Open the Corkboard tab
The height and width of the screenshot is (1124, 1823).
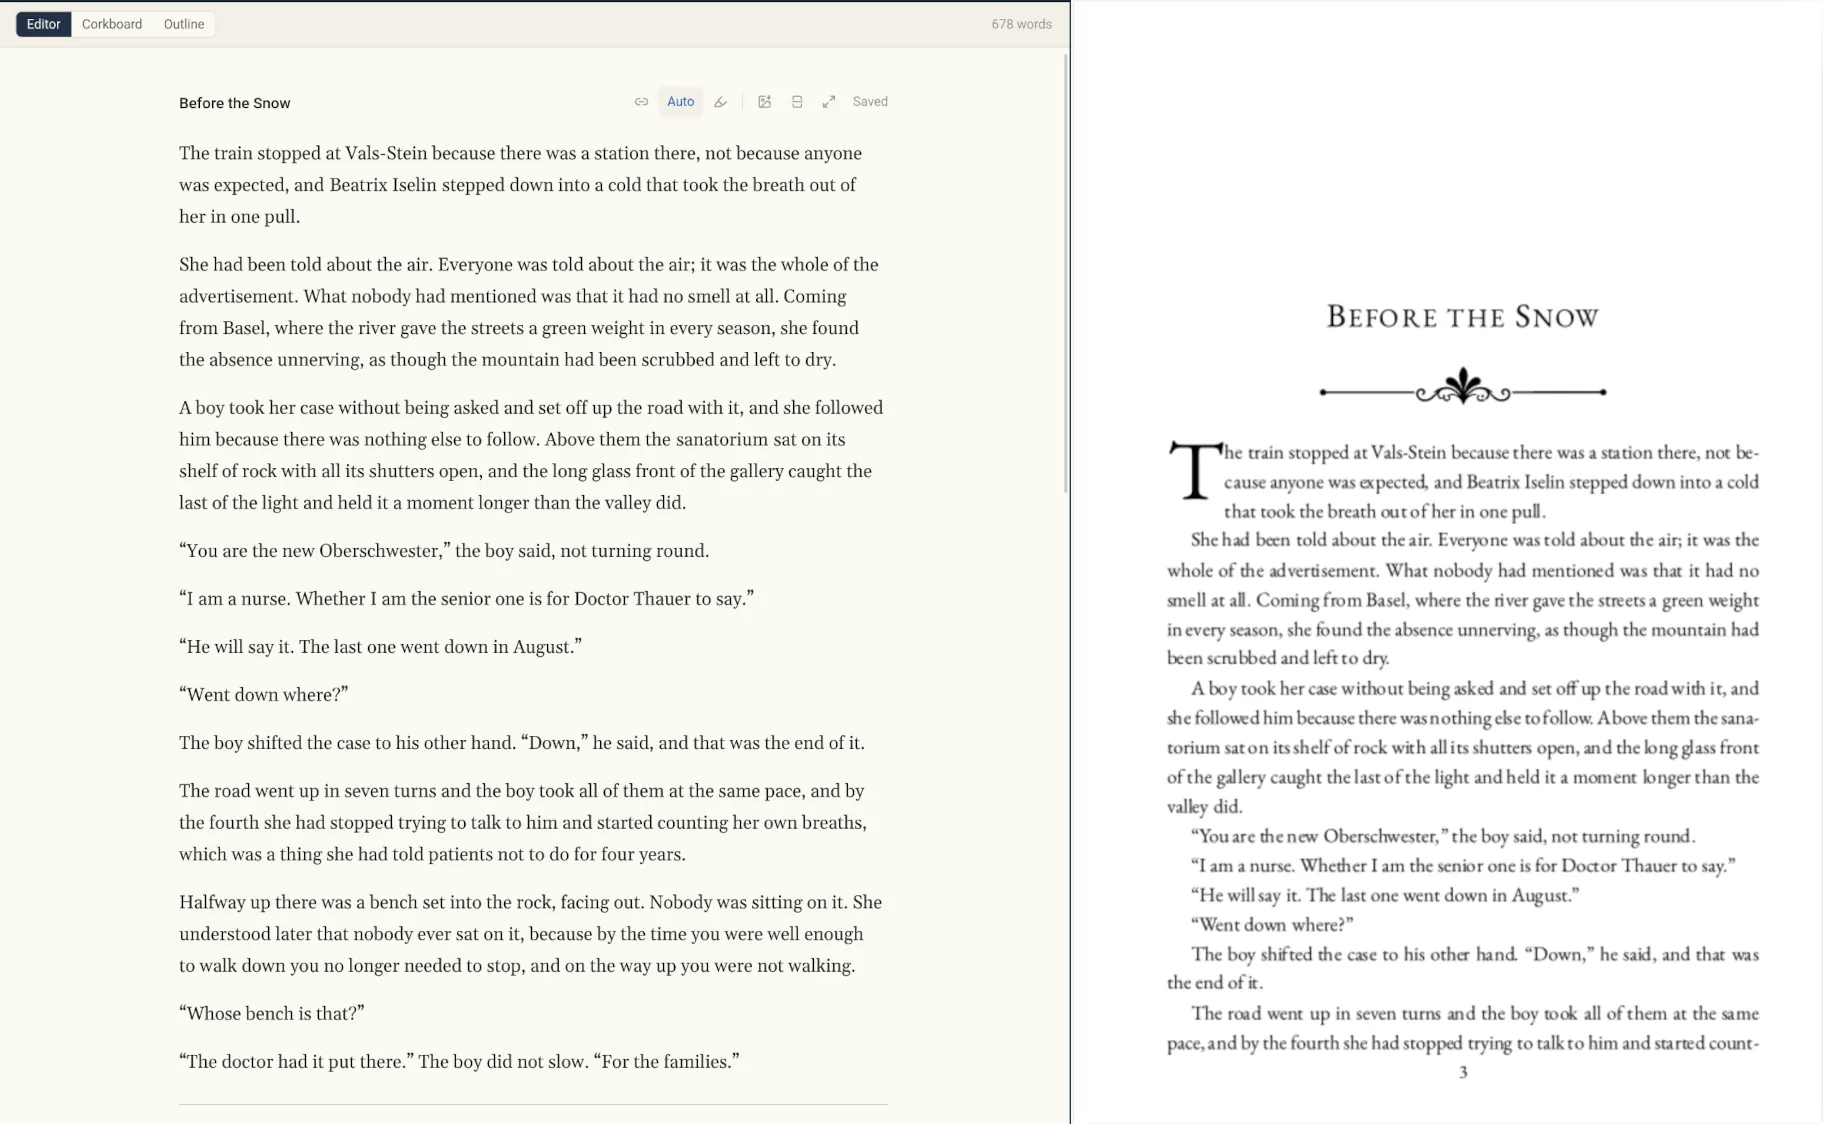click(x=112, y=24)
